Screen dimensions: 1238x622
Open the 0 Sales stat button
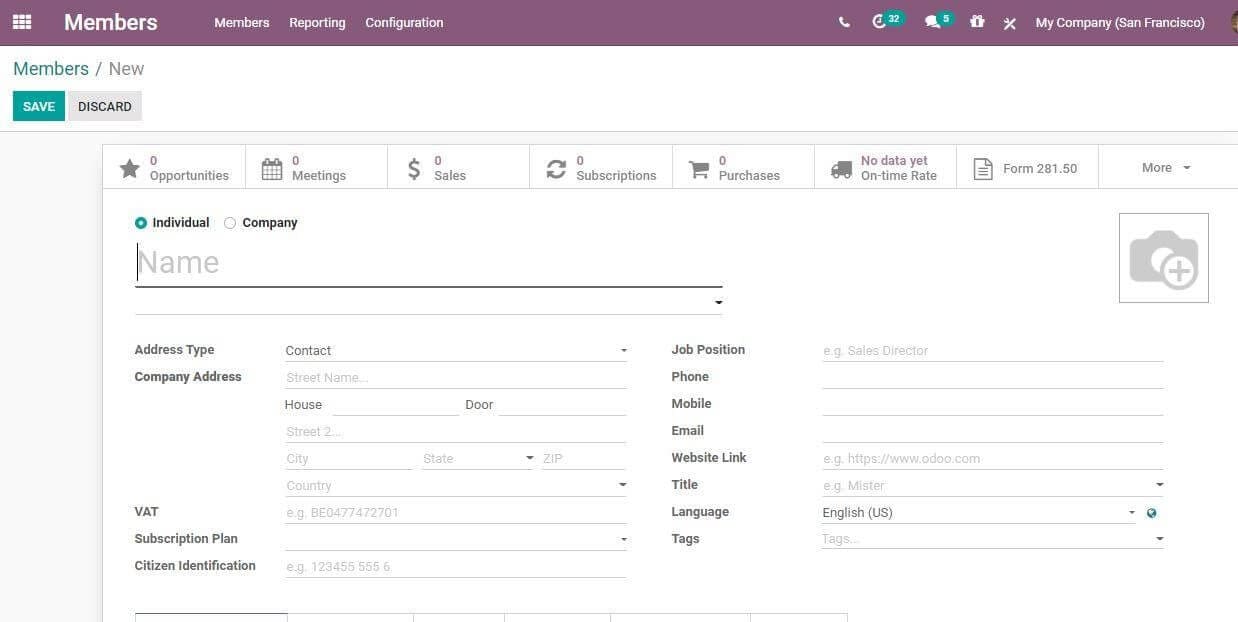(x=459, y=168)
